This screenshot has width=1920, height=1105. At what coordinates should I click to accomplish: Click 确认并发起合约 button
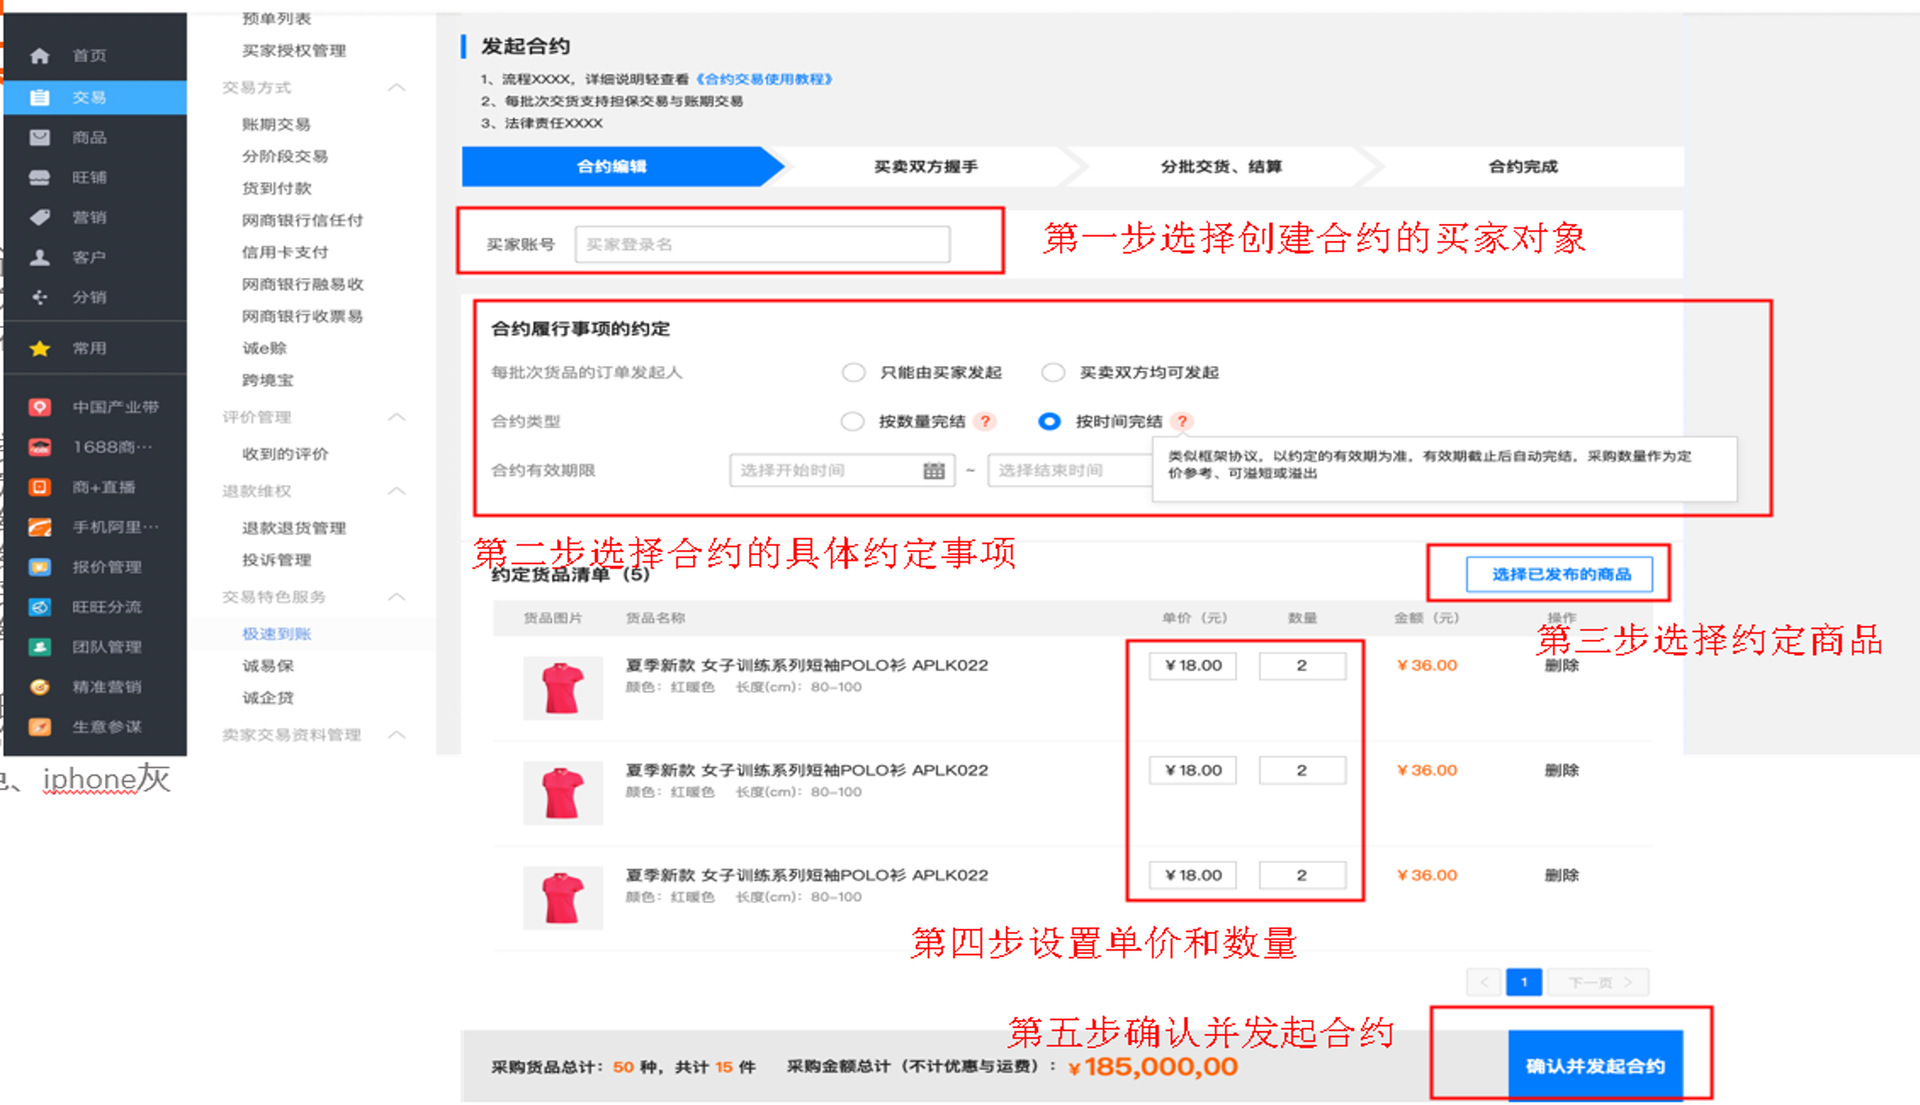[x=1595, y=1066]
